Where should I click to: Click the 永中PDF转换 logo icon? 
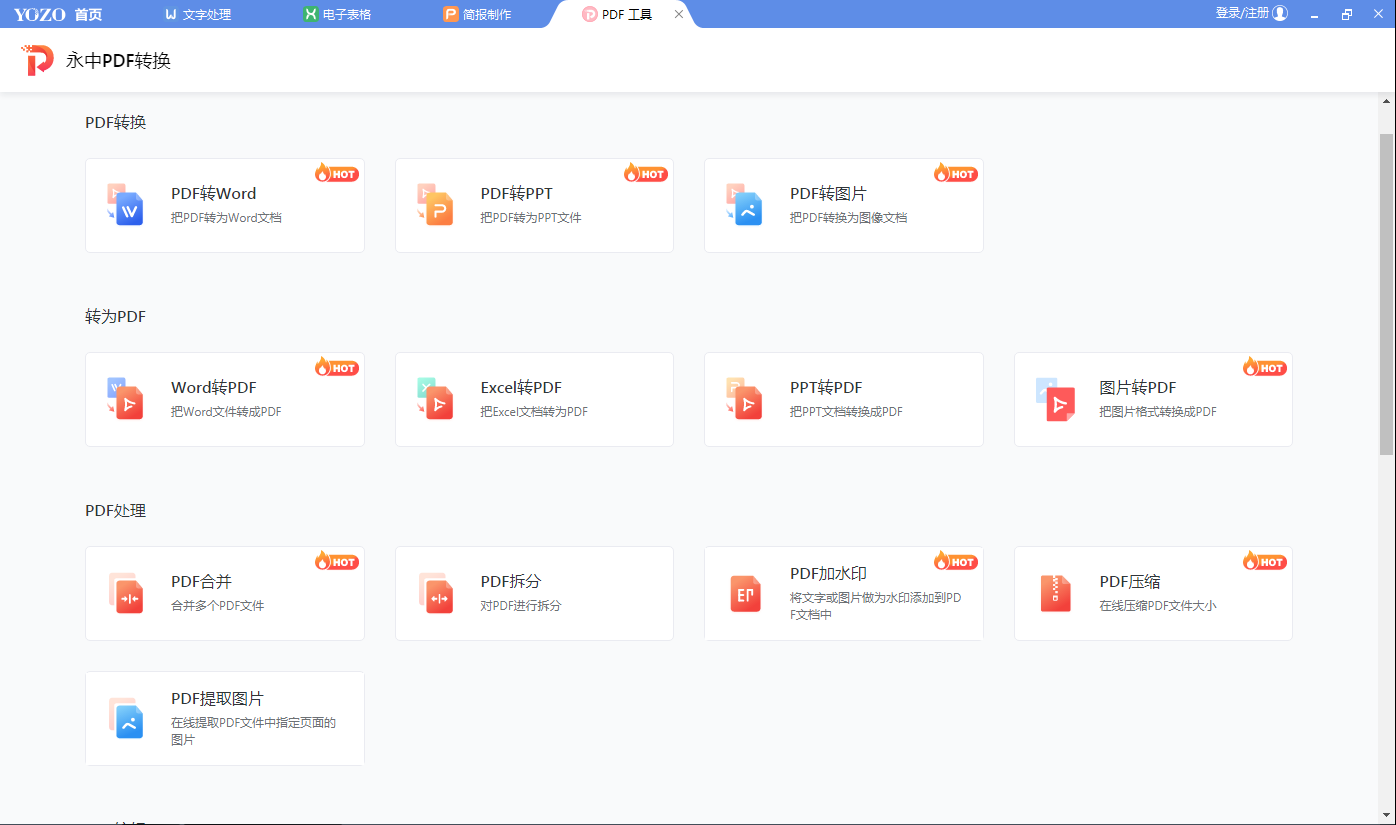coord(39,60)
